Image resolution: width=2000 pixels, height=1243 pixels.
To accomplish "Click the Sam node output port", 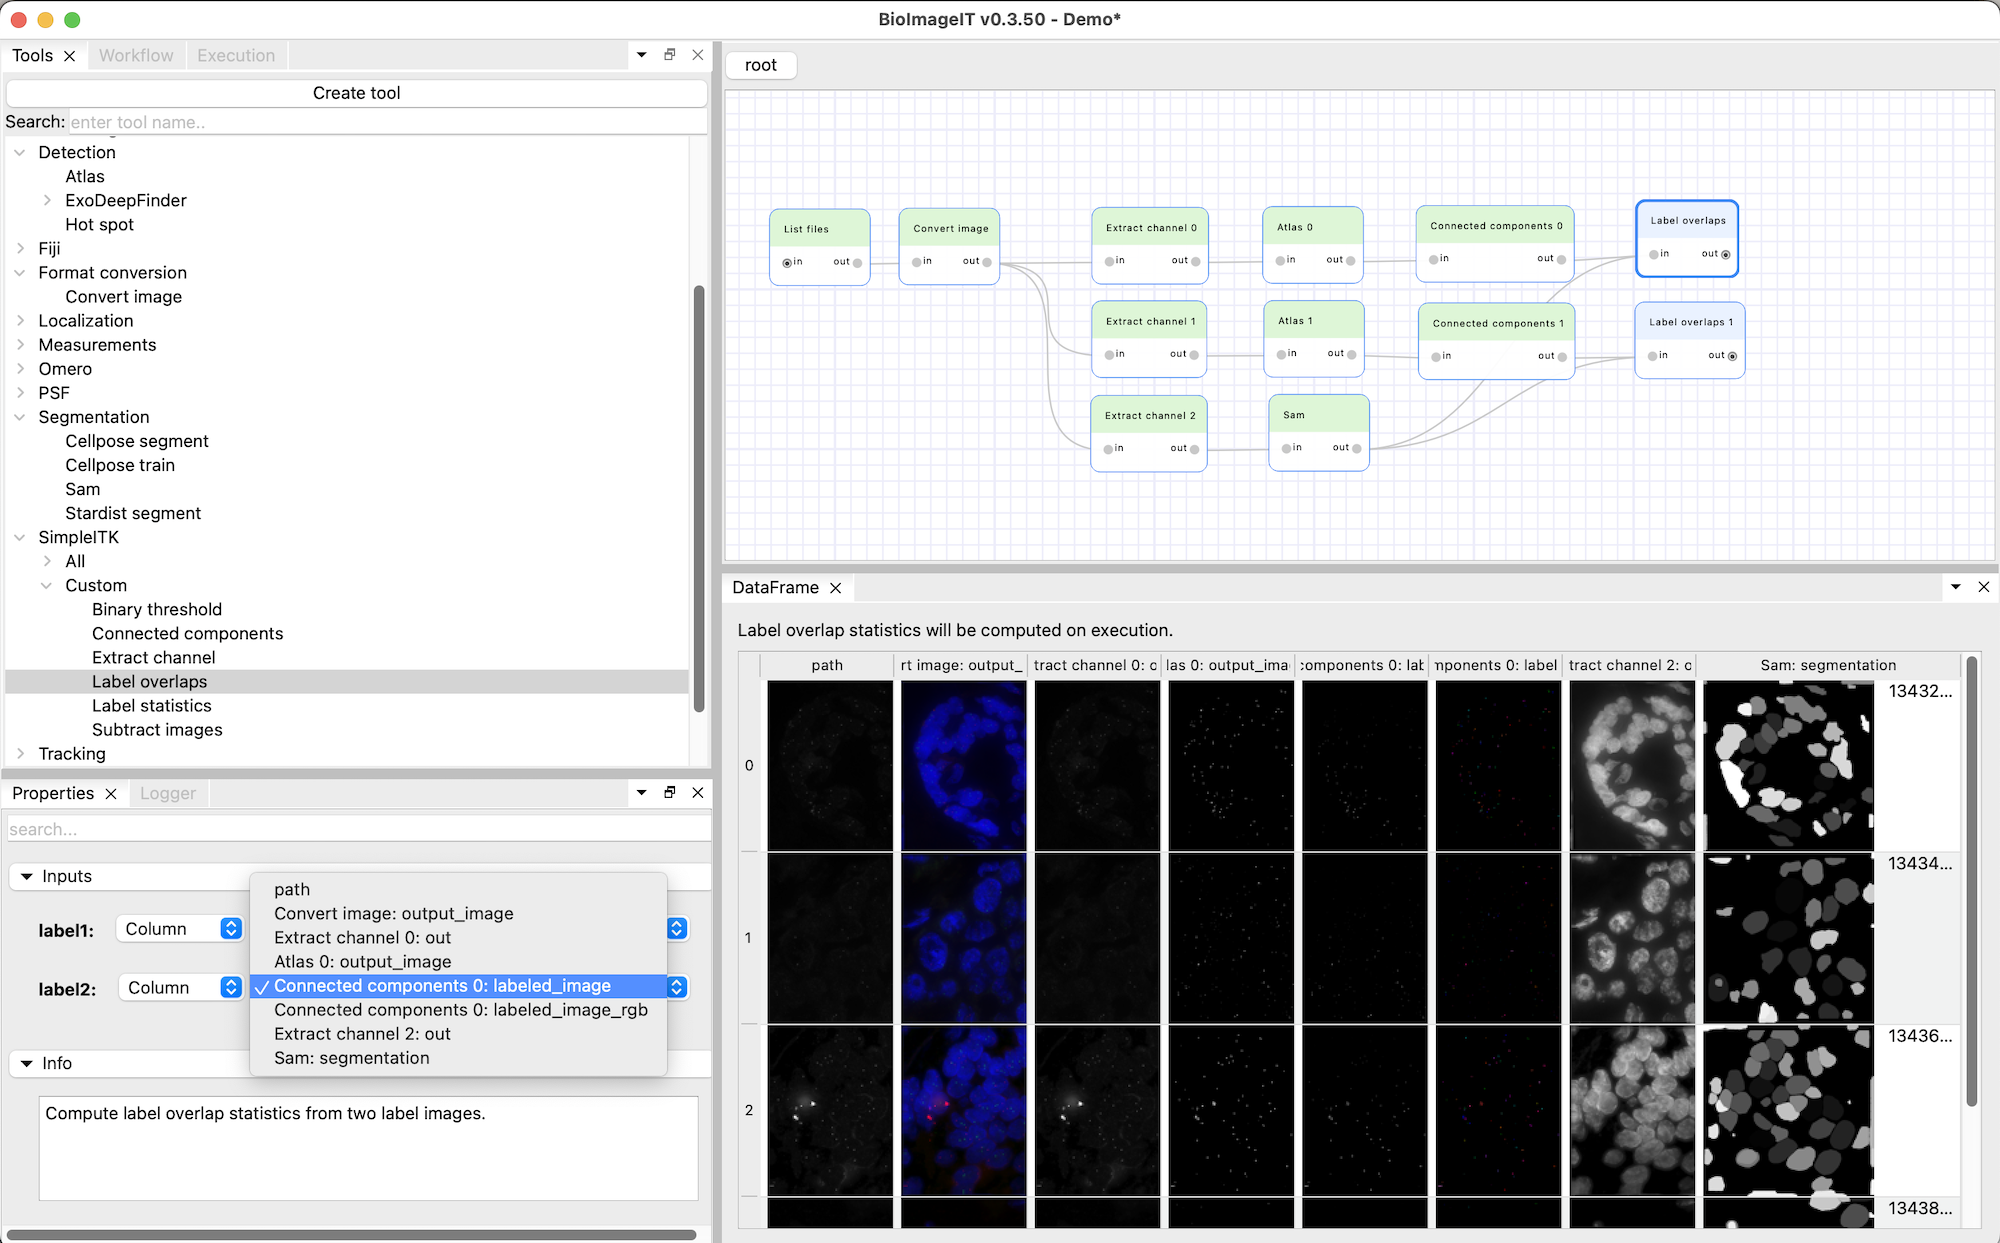I will pos(1356,448).
